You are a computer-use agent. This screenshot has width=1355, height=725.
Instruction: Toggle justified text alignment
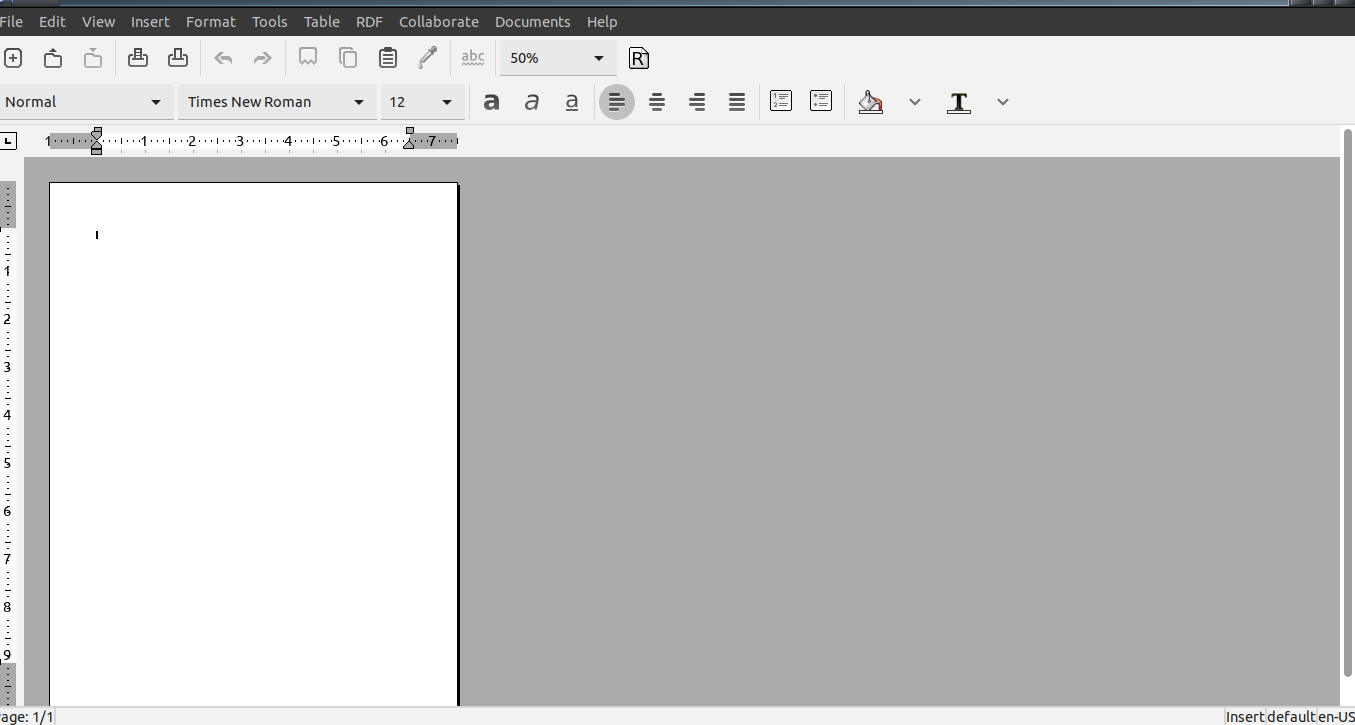(737, 102)
